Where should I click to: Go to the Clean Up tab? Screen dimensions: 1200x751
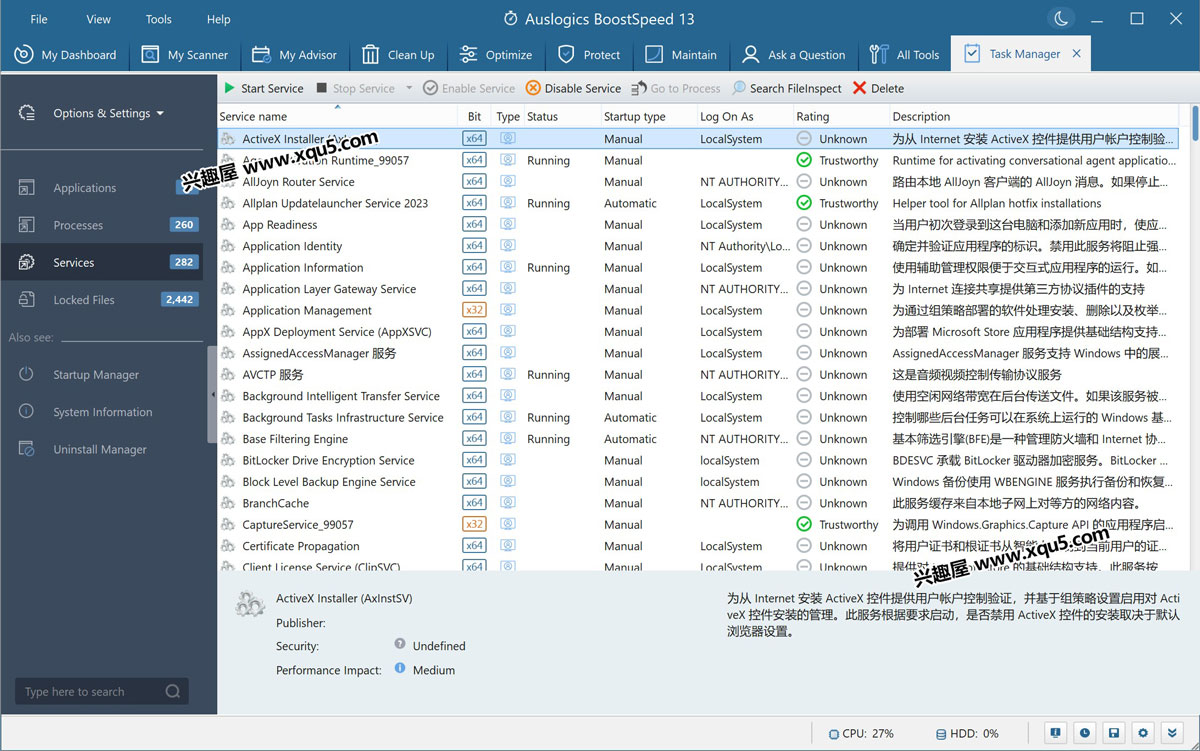(398, 54)
